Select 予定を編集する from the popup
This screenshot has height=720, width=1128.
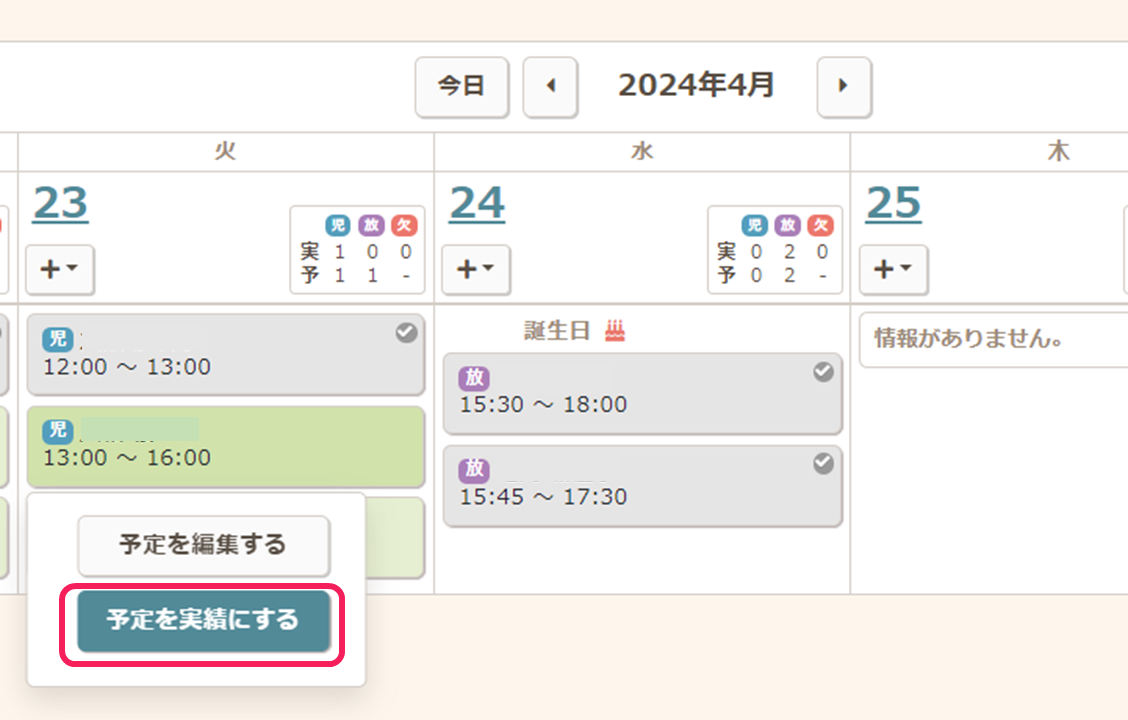click(203, 545)
